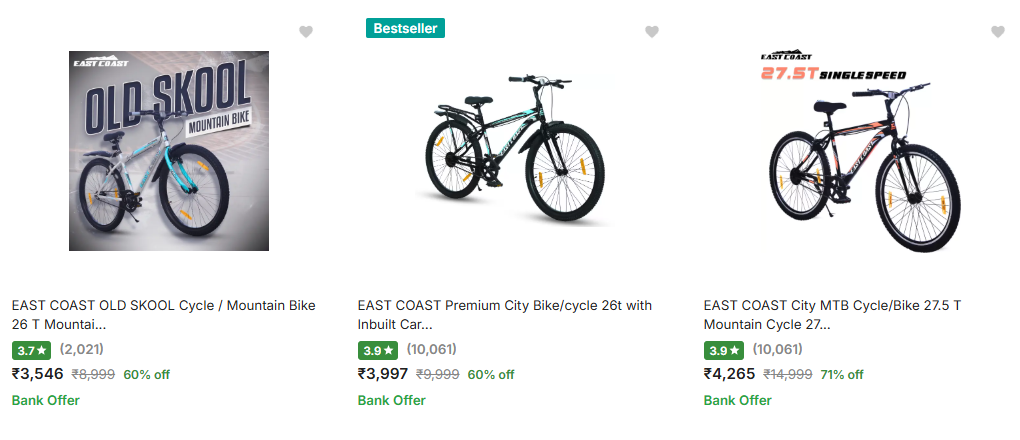Open the Premium City Bike 3.9 star badge
Viewport: 1020px width, 440px height.
[x=377, y=350]
